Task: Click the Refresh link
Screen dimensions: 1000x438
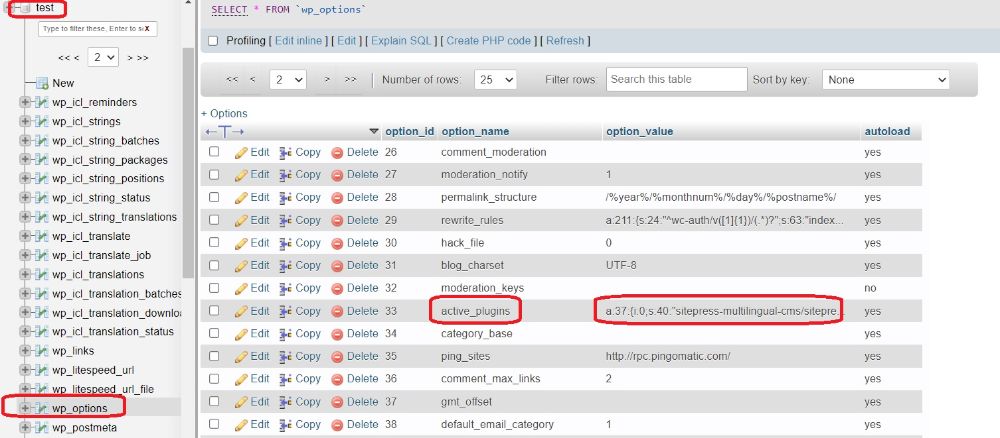Action: coord(565,41)
